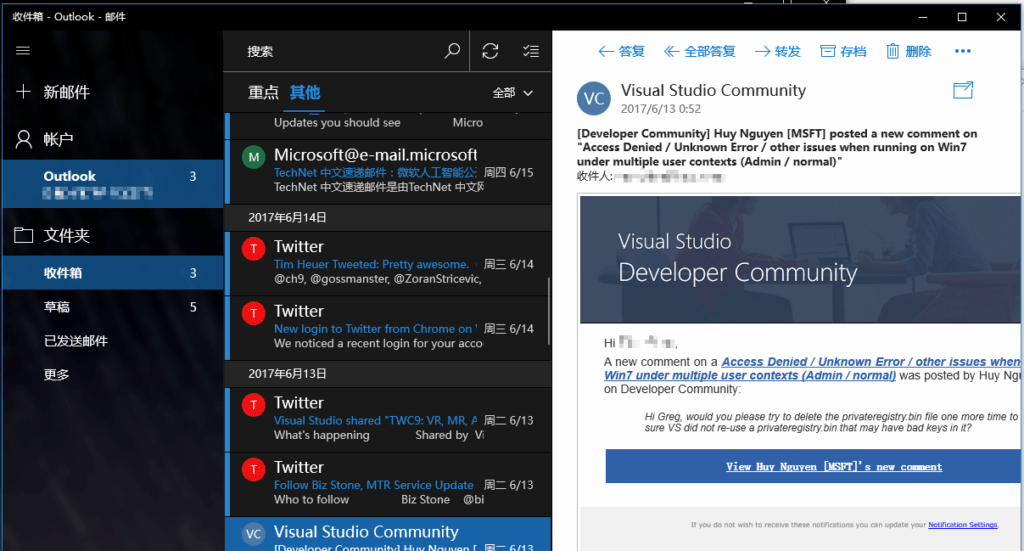Viewport: 1024px width, 551px height.
Task: Switch to the 重点 focused tab
Action: coord(264,93)
